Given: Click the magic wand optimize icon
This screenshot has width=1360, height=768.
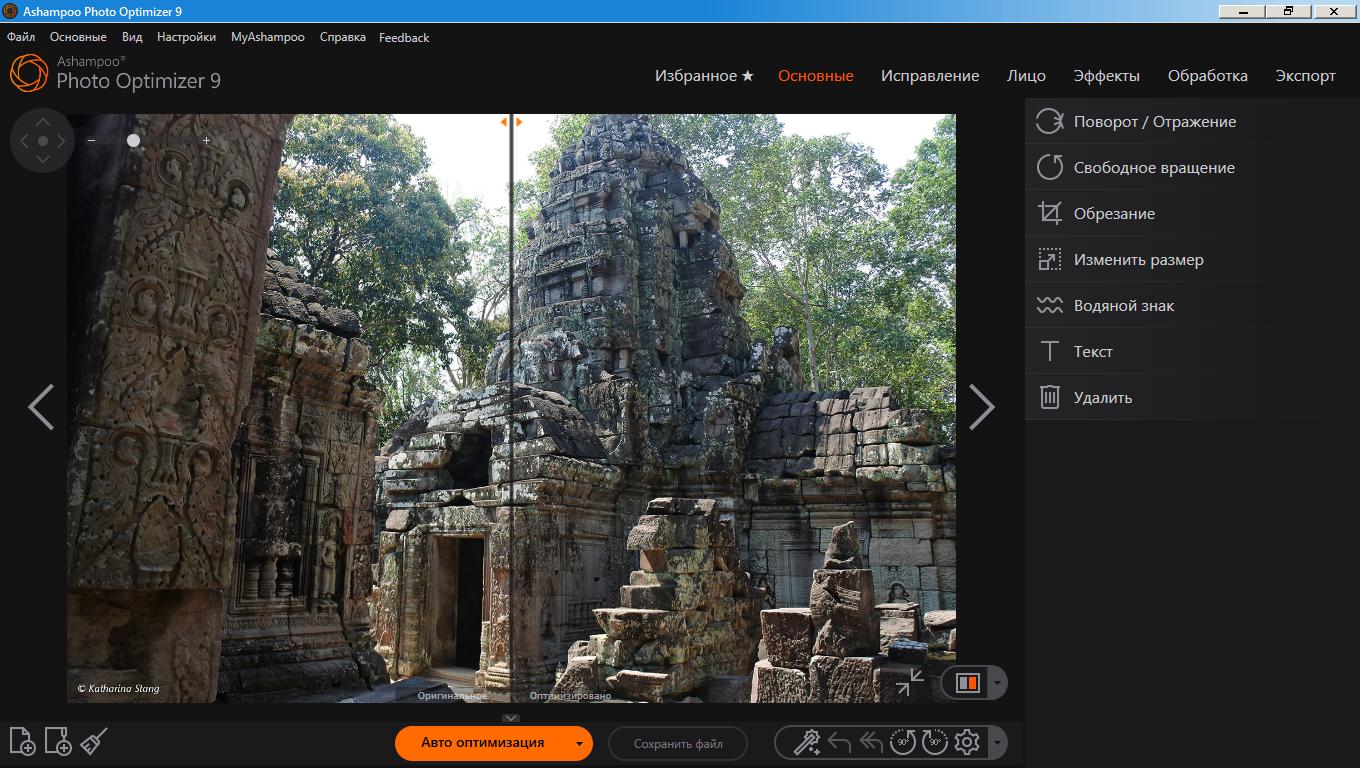Looking at the screenshot, I should 806,742.
